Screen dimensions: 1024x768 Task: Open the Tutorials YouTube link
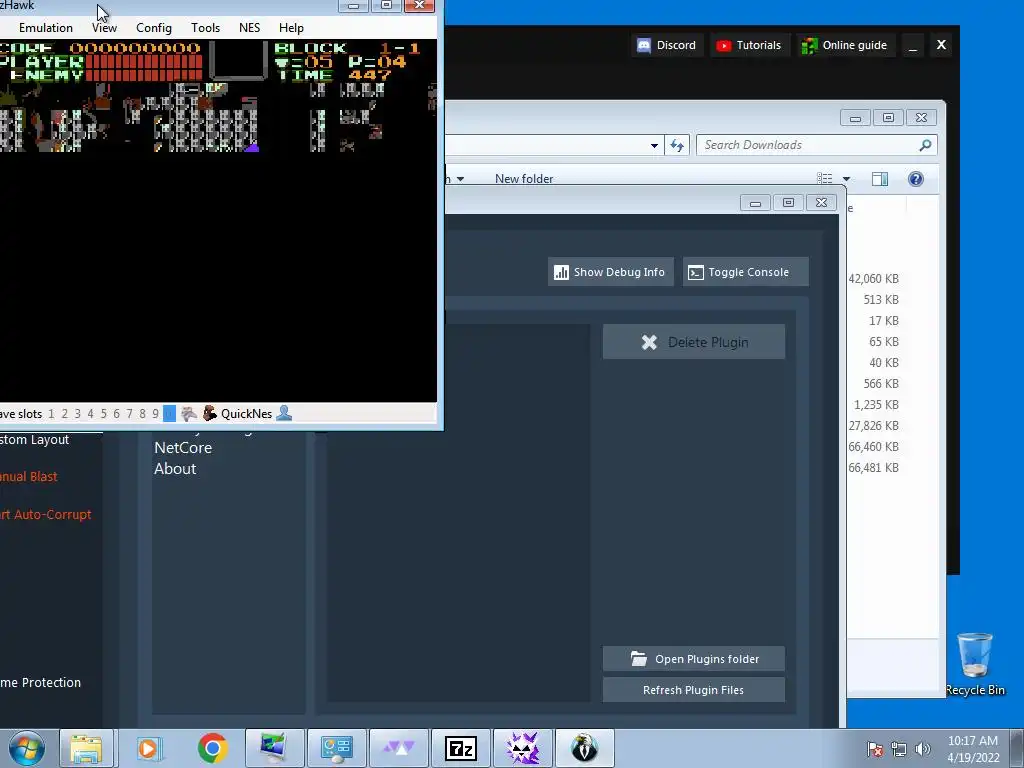pyautogui.click(x=749, y=45)
